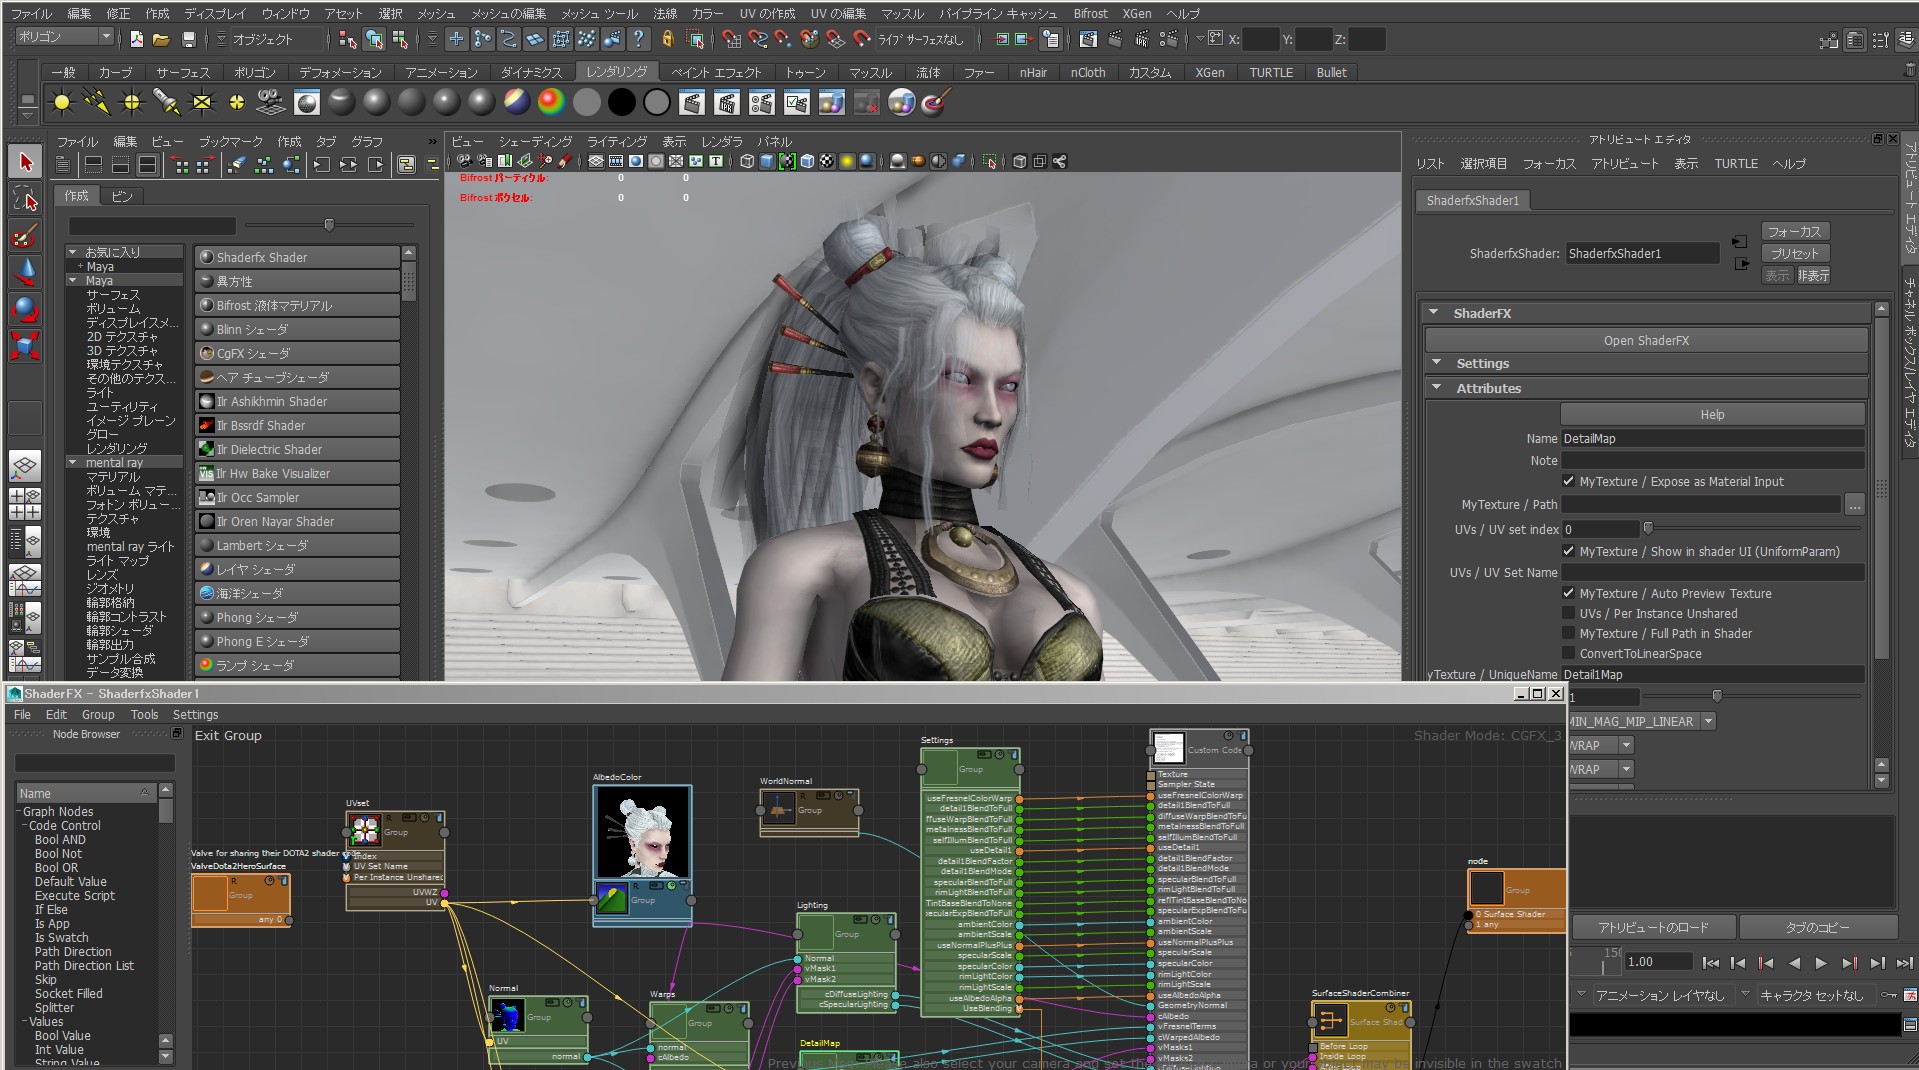Viewport: 1919px width, 1070px height.
Task: Click the browse button next to MyTexture Path
Action: [x=1855, y=505]
